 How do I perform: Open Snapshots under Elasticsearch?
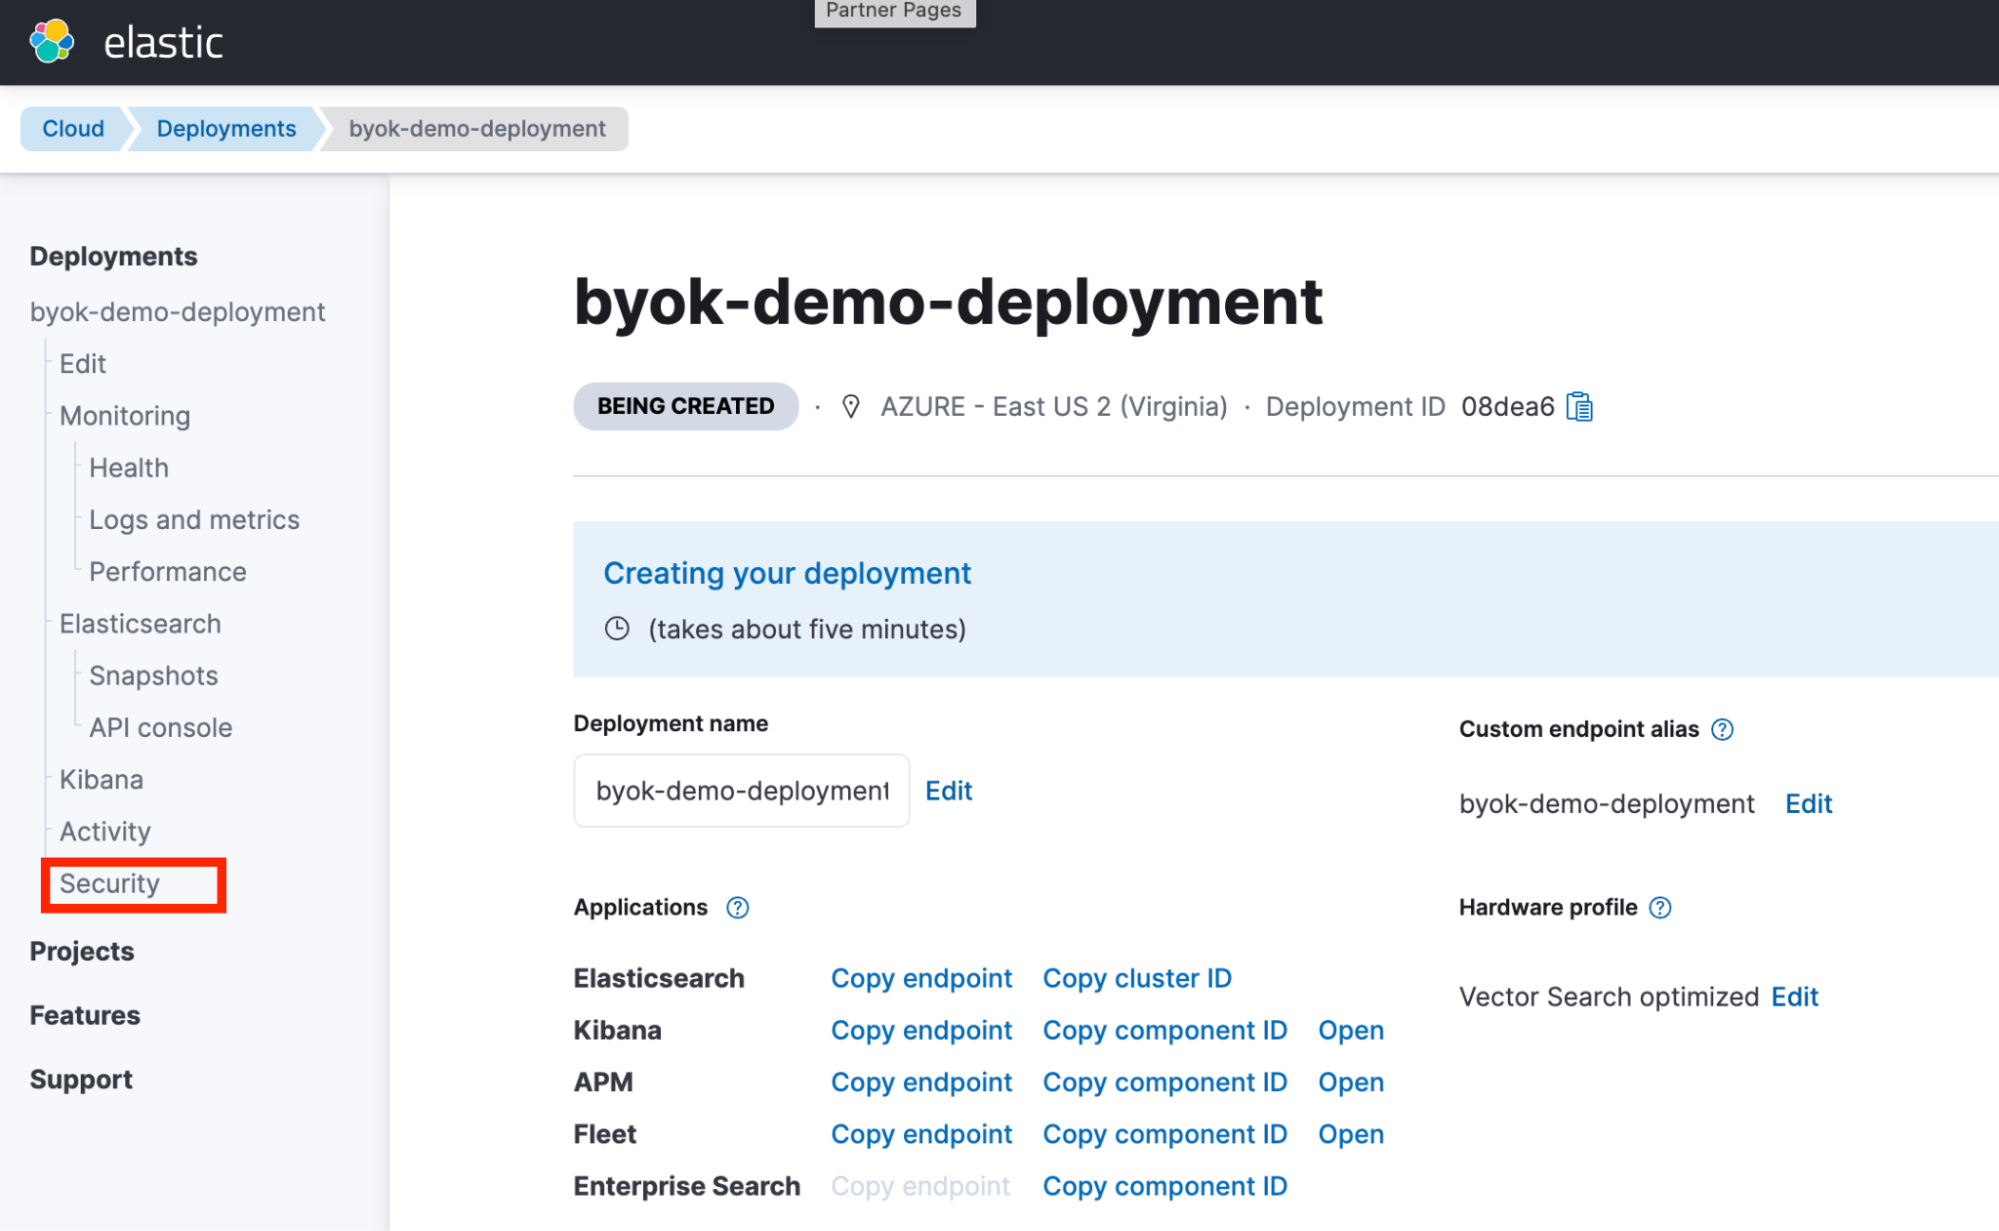(153, 676)
